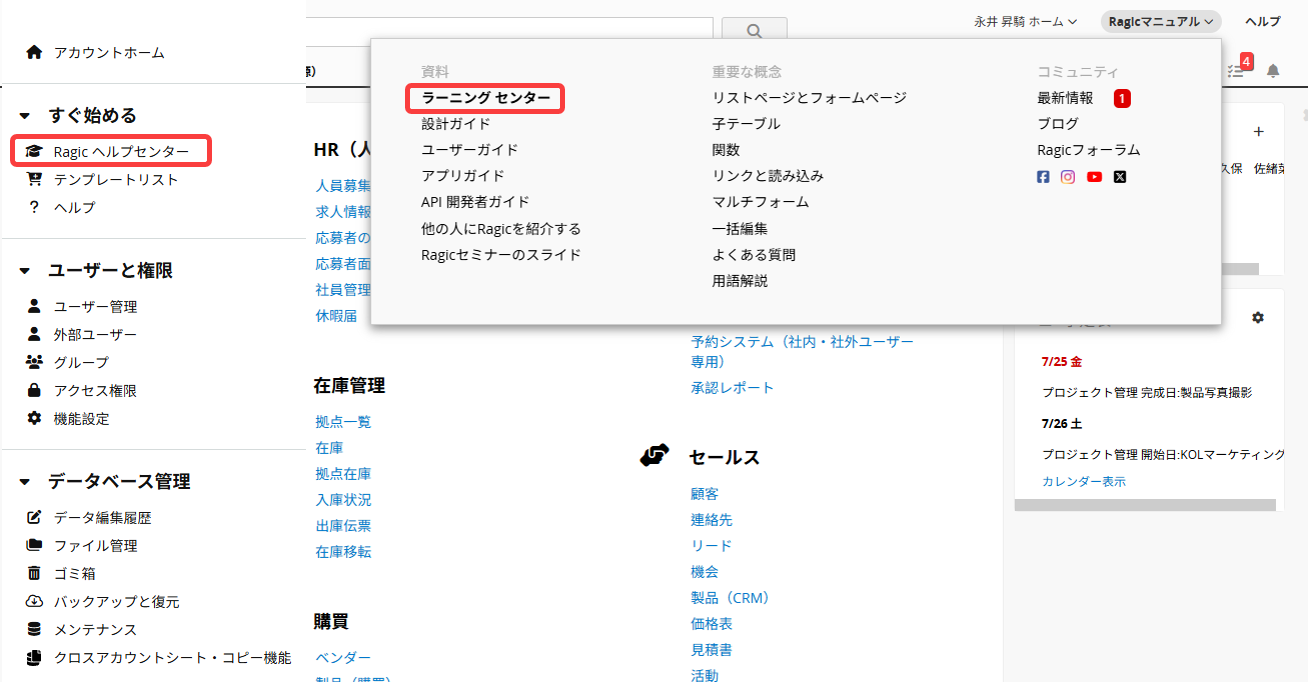Image resolution: width=1308 pixels, height=682 pixels.
Task: Click the X (Twitter) icon in the Community column
Action: click(x=1120, y=177)
